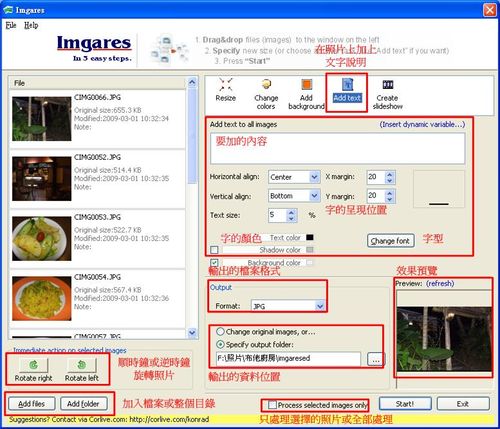Pick the black Text color swatch
Image resolution: width=500 pixels, height=429 pixels.
[x=310, y=237]
